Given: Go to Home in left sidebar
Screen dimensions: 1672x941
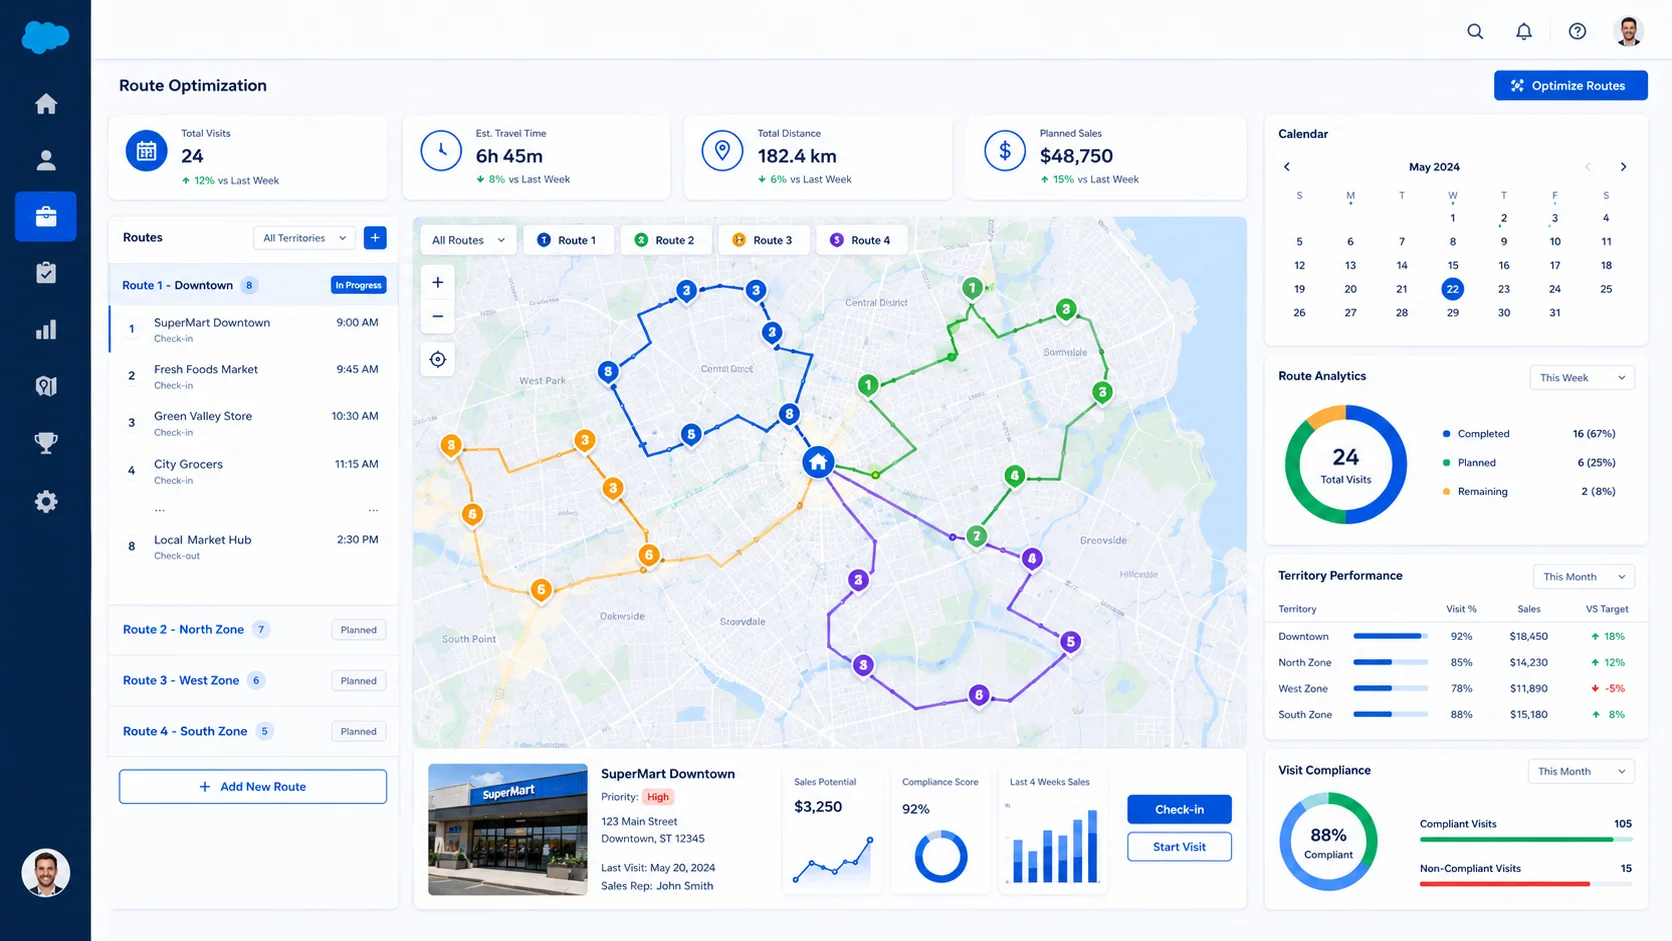Looking at the screenshot, I should (46, 104).
